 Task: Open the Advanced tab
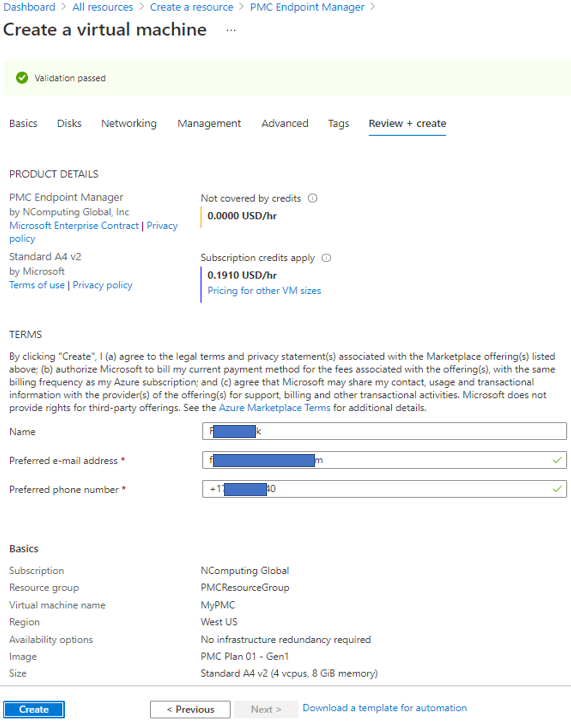[285, 124]
